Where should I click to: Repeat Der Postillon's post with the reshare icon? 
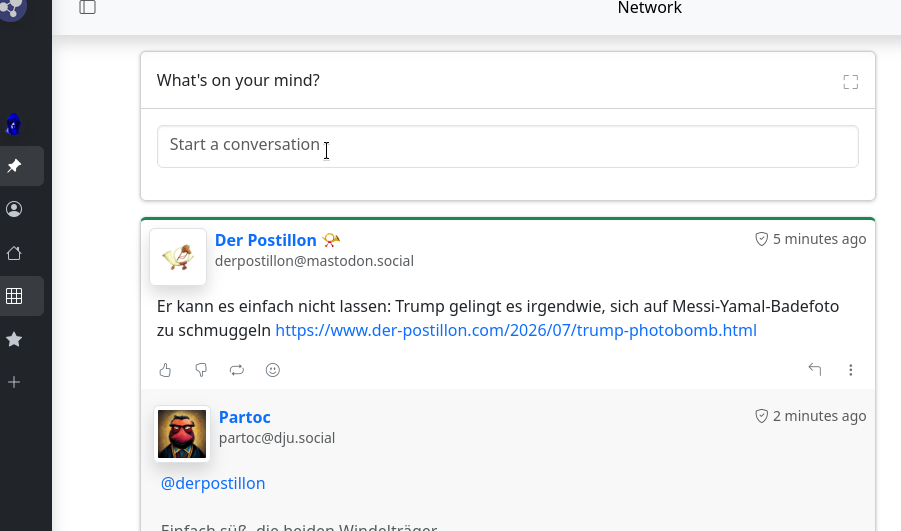237,370
